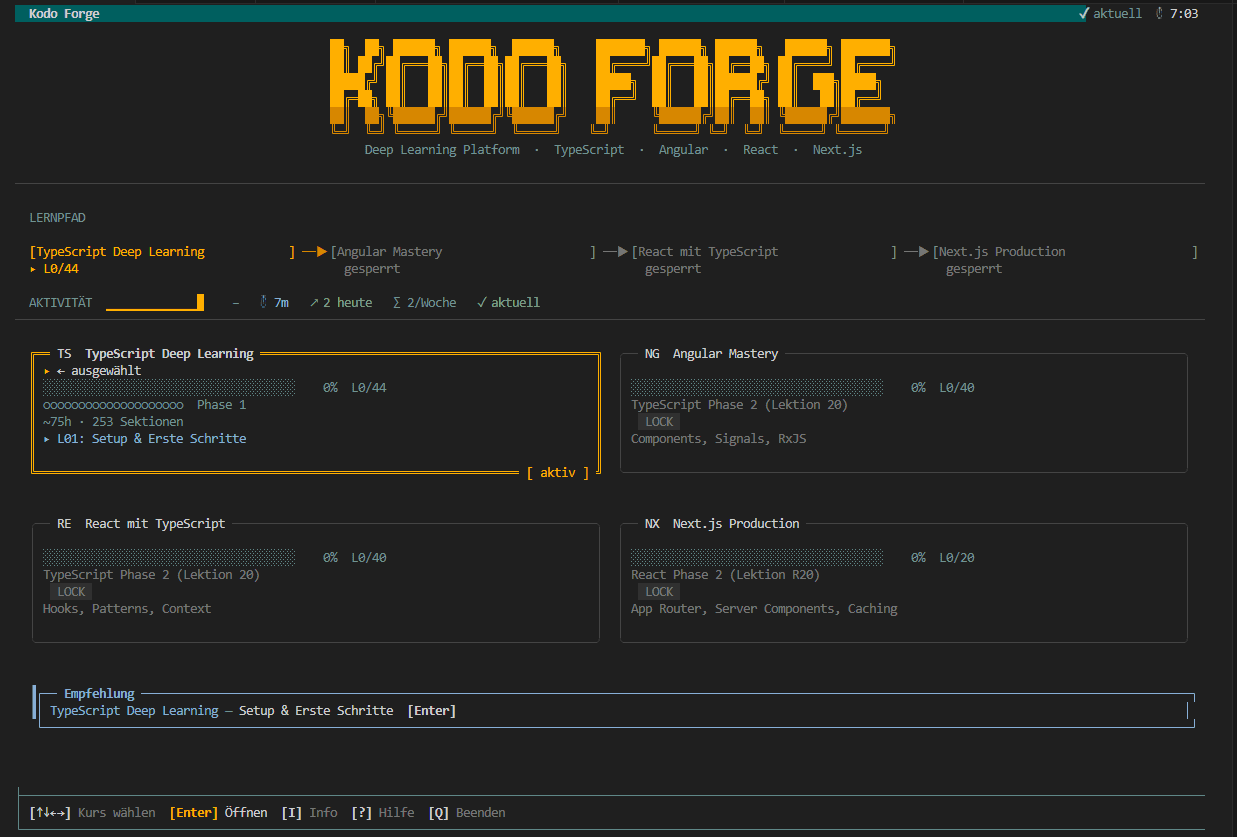Click the arrow keys 'Kurs wählen' footer hint
This screenshot has width=1237, height=837.
[x=93, y=813]
